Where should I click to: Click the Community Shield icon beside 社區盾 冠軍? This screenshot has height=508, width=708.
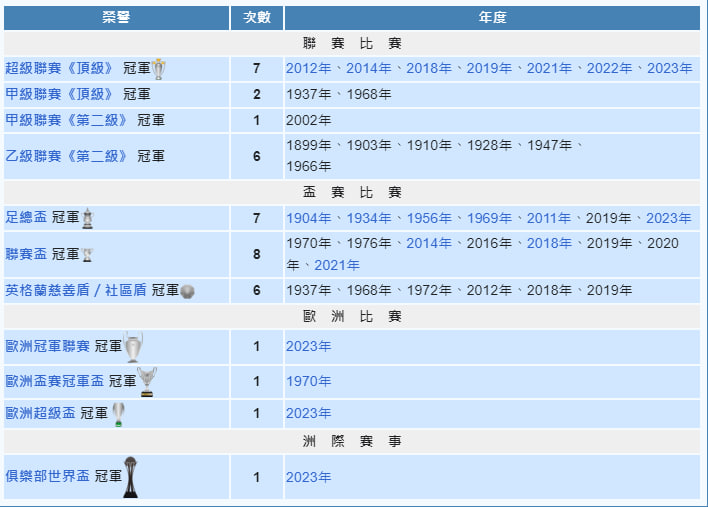click(x=188, y=291)
